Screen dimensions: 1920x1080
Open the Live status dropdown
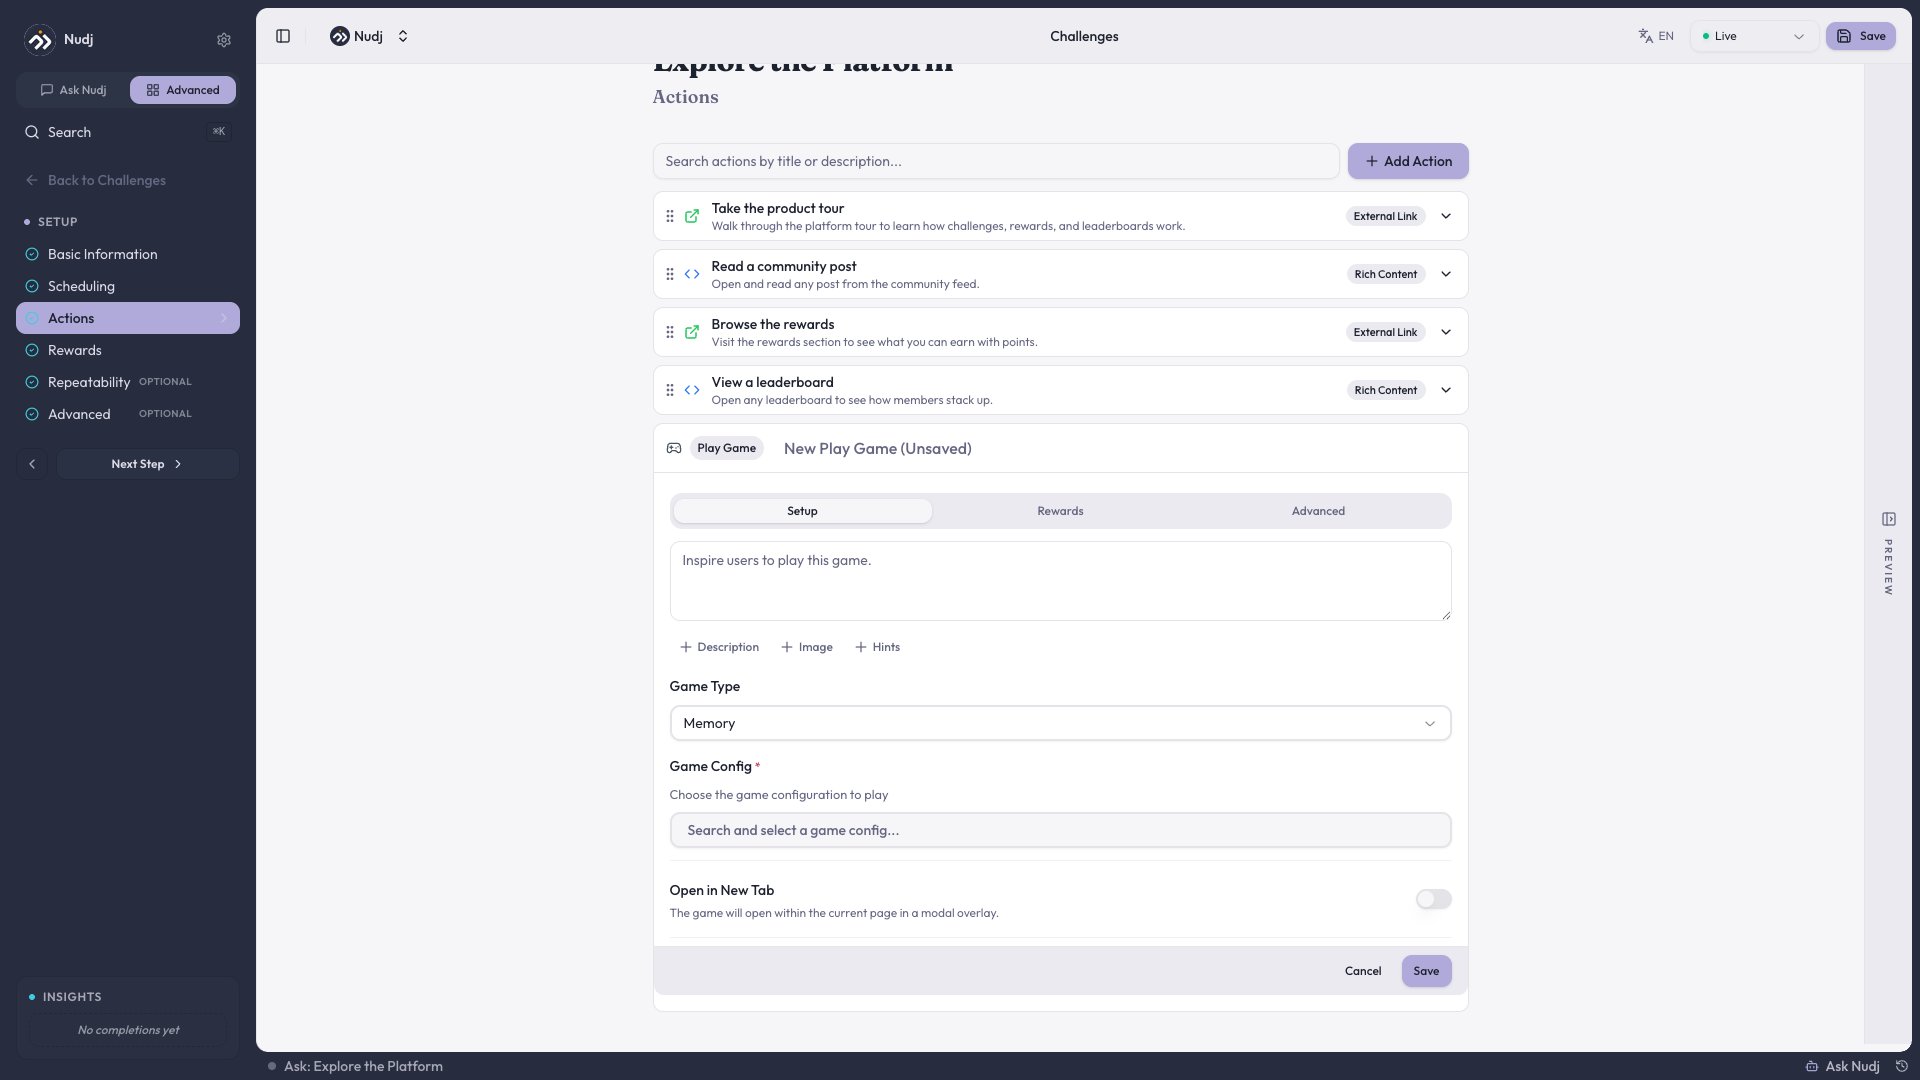coord(1754,36)
